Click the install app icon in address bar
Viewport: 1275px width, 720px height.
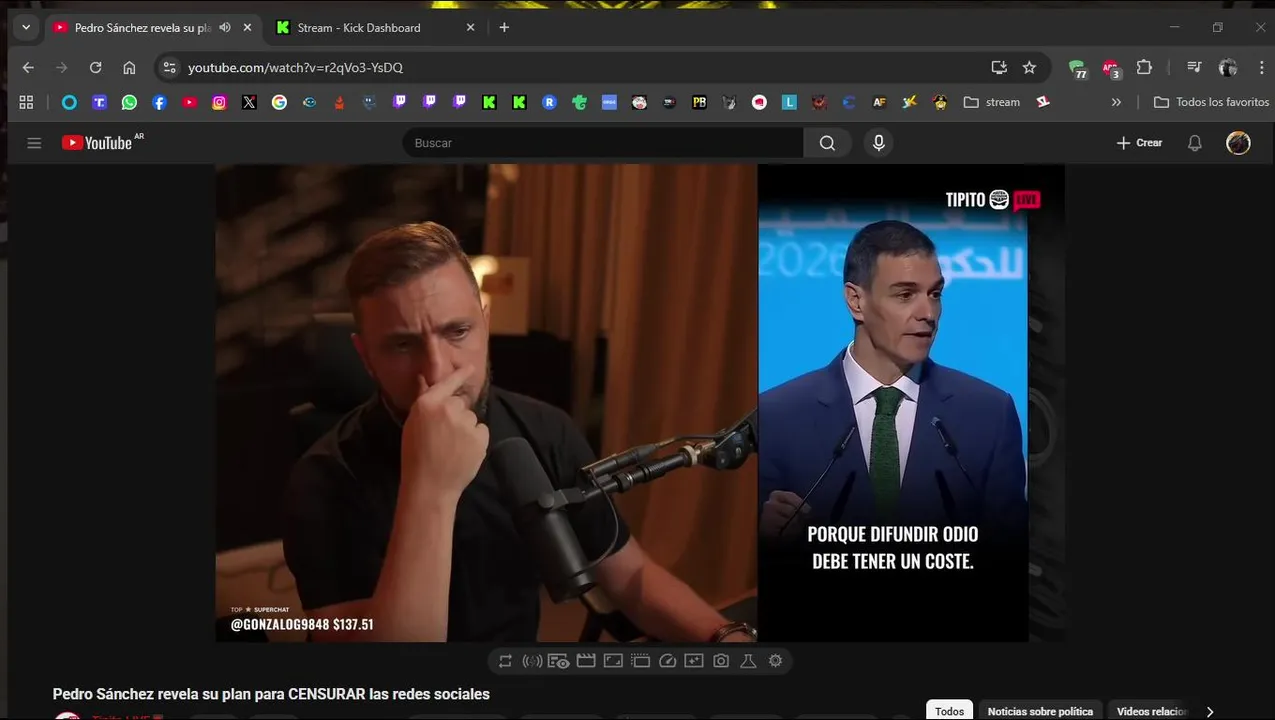click(998, 67)
